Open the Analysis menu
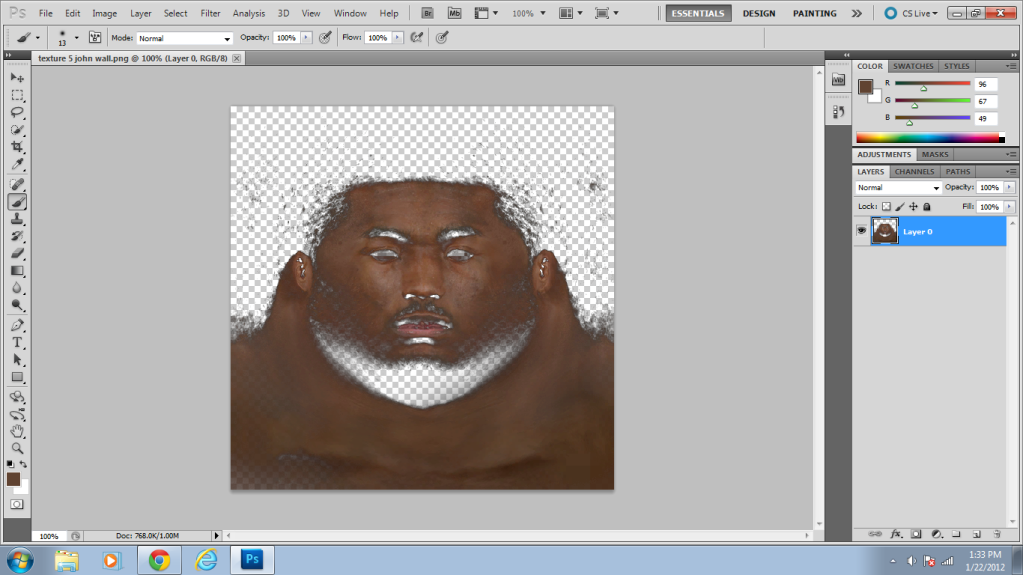Image resolution: width=1023 pixels, height=575 pixels. point(249,13)
